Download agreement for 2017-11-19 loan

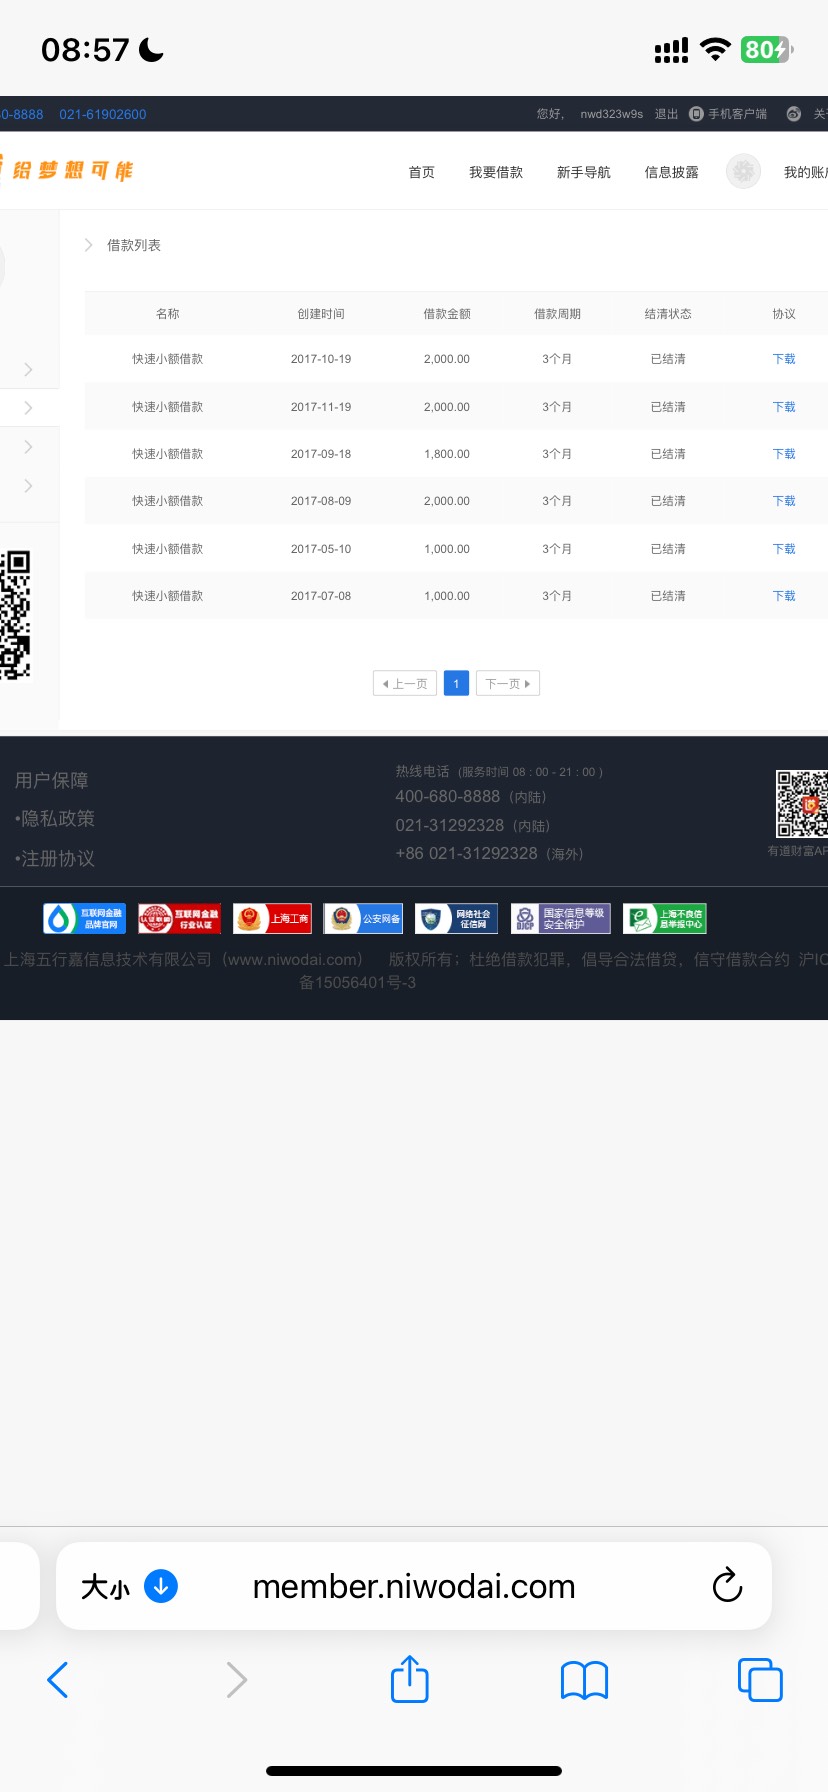[x=784, y=407]
